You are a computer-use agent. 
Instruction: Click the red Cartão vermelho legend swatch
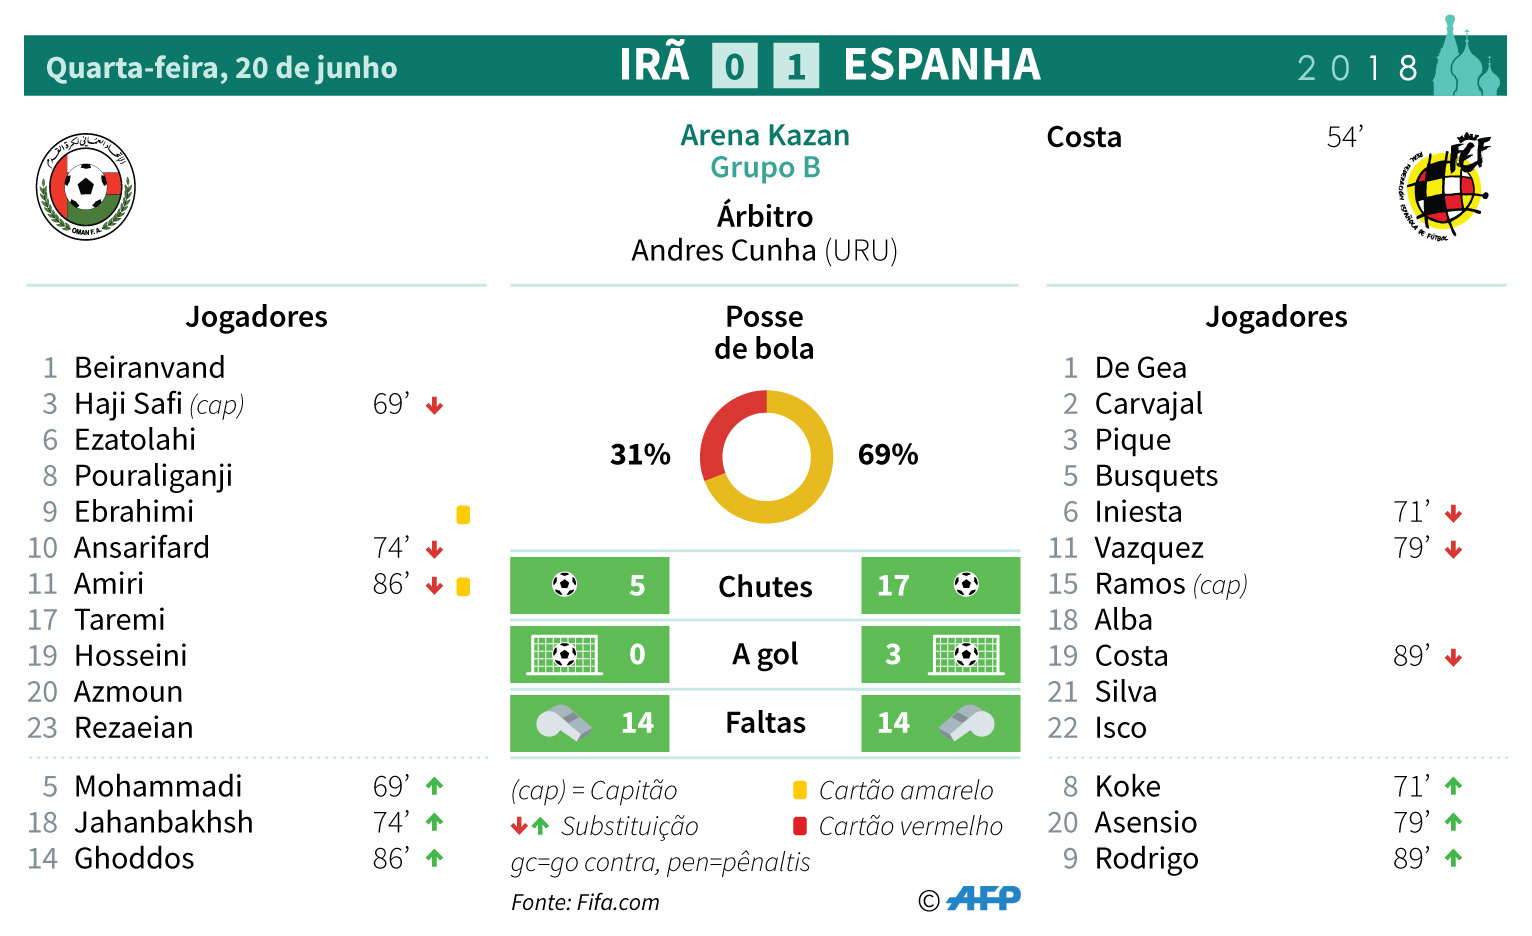click(800, 826)
